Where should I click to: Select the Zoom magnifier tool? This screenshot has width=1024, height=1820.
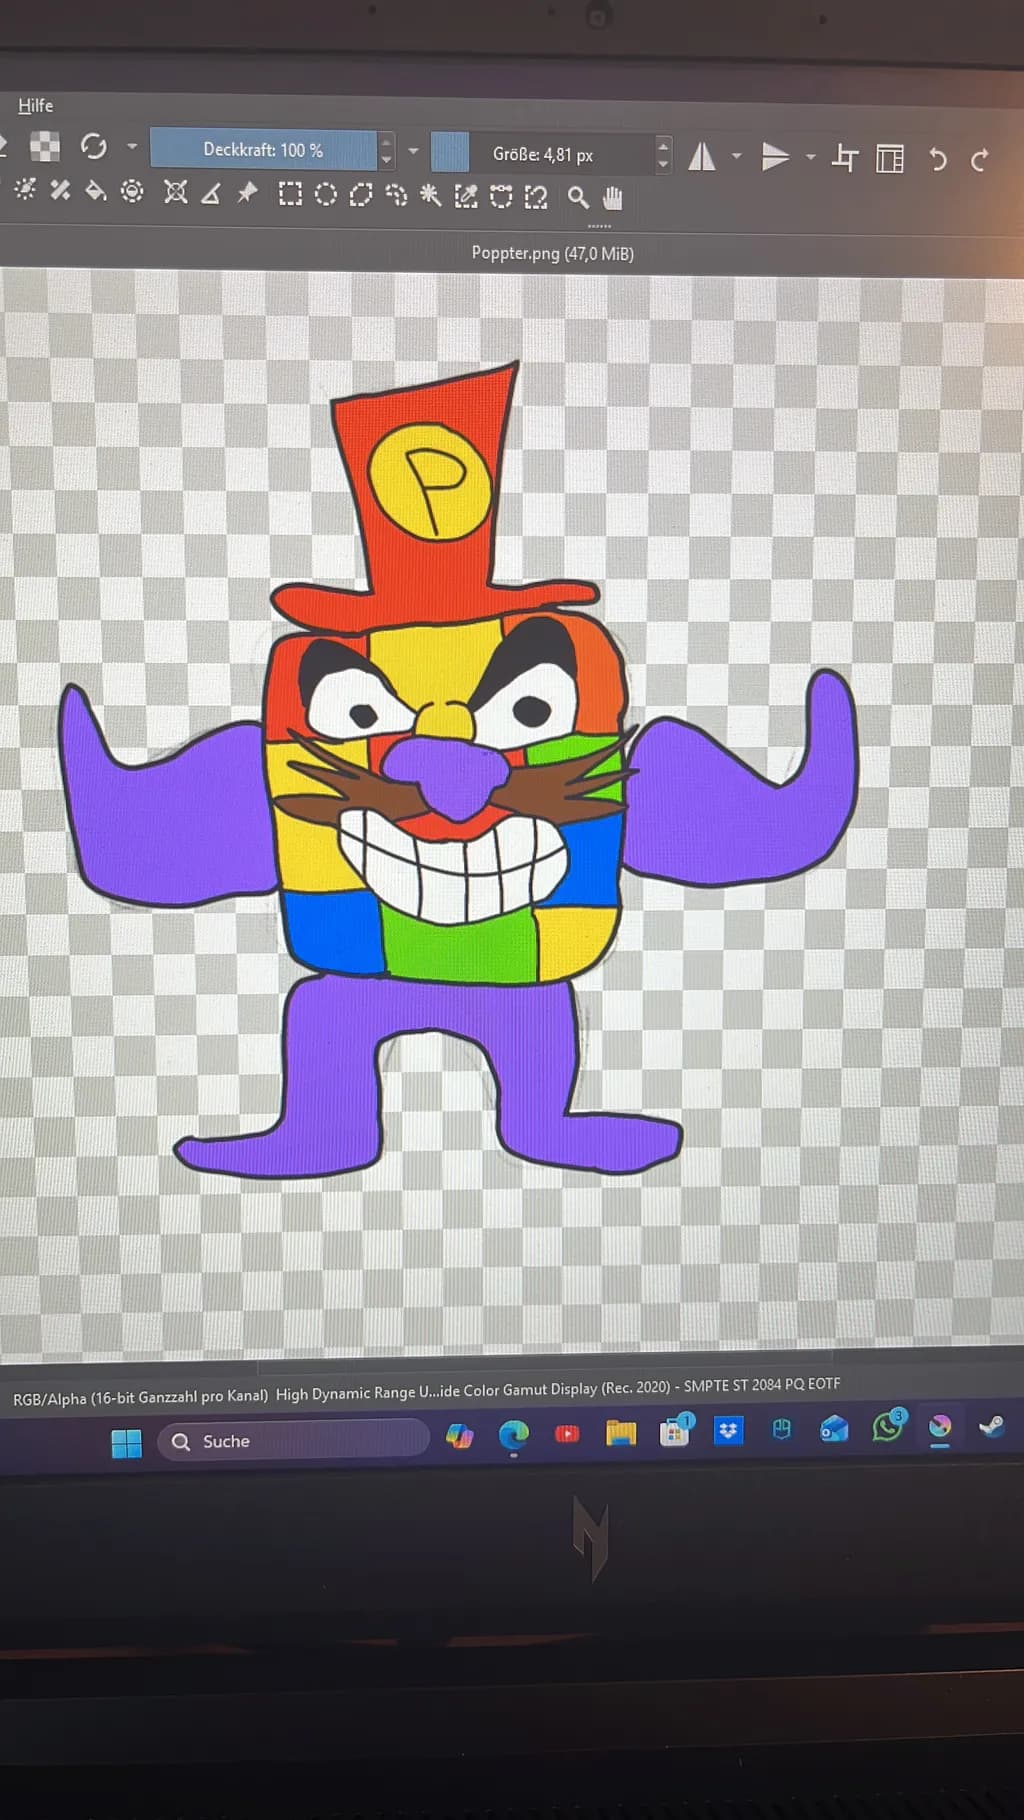pos(578,197)
